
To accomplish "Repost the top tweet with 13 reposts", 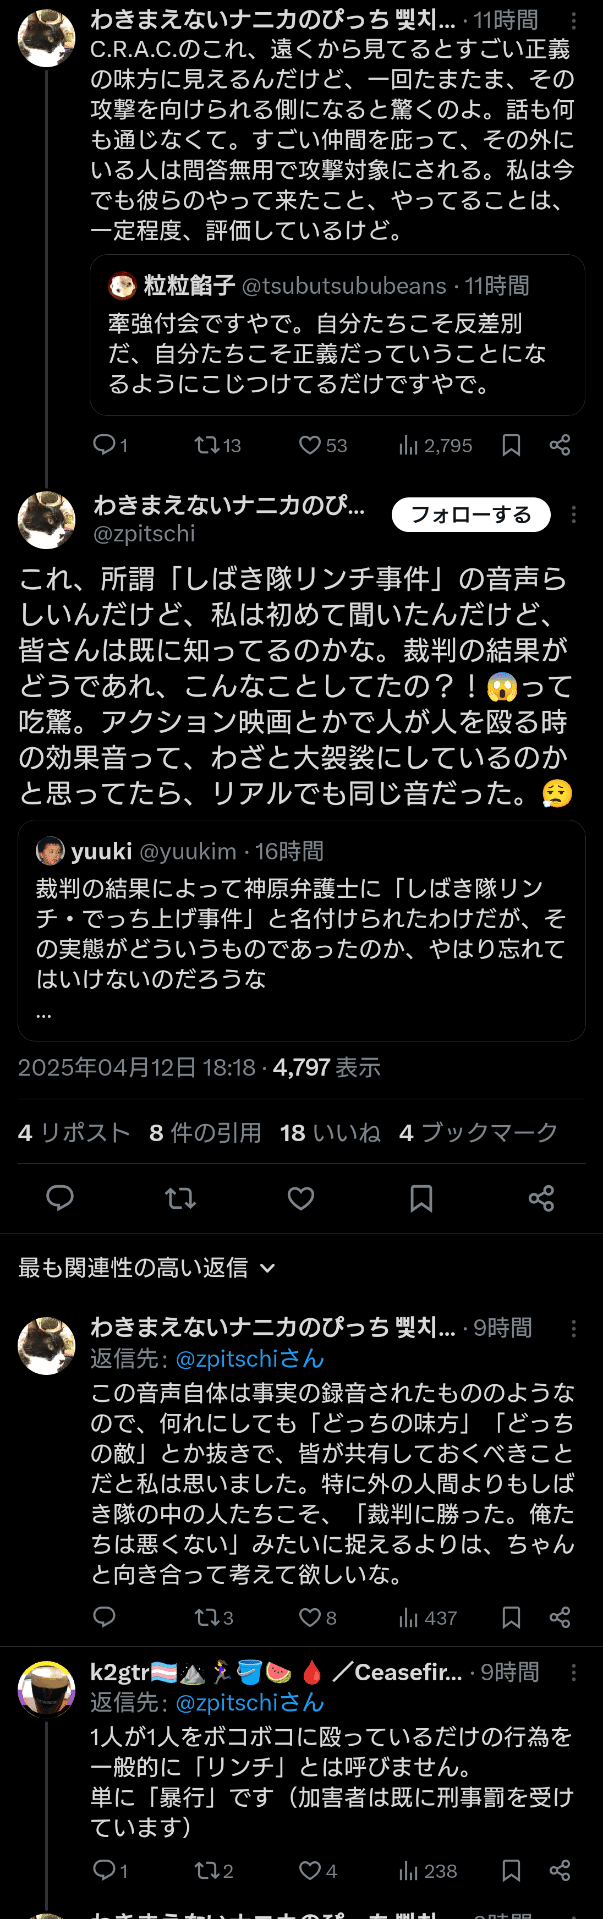I will (x=208, y=445).
